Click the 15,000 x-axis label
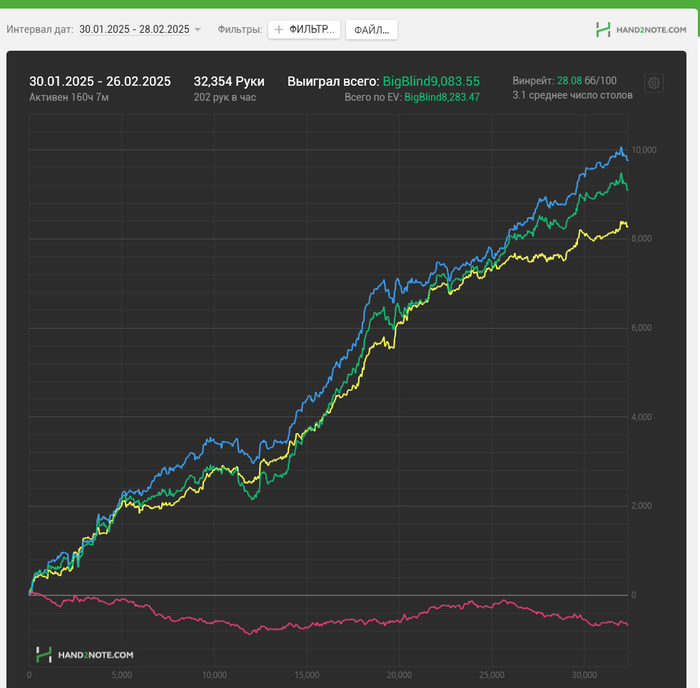 point(307,675)
